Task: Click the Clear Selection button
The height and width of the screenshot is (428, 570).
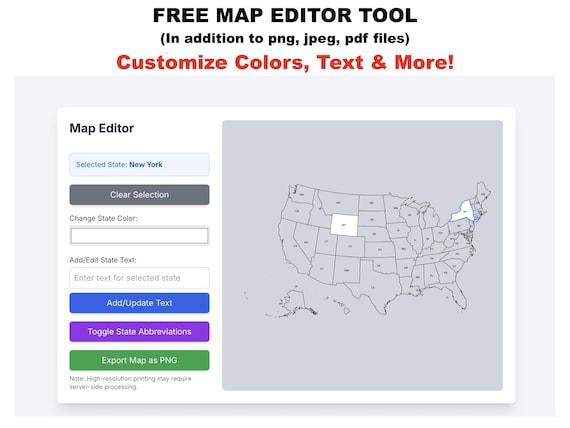Action: (x=139, y=195)
